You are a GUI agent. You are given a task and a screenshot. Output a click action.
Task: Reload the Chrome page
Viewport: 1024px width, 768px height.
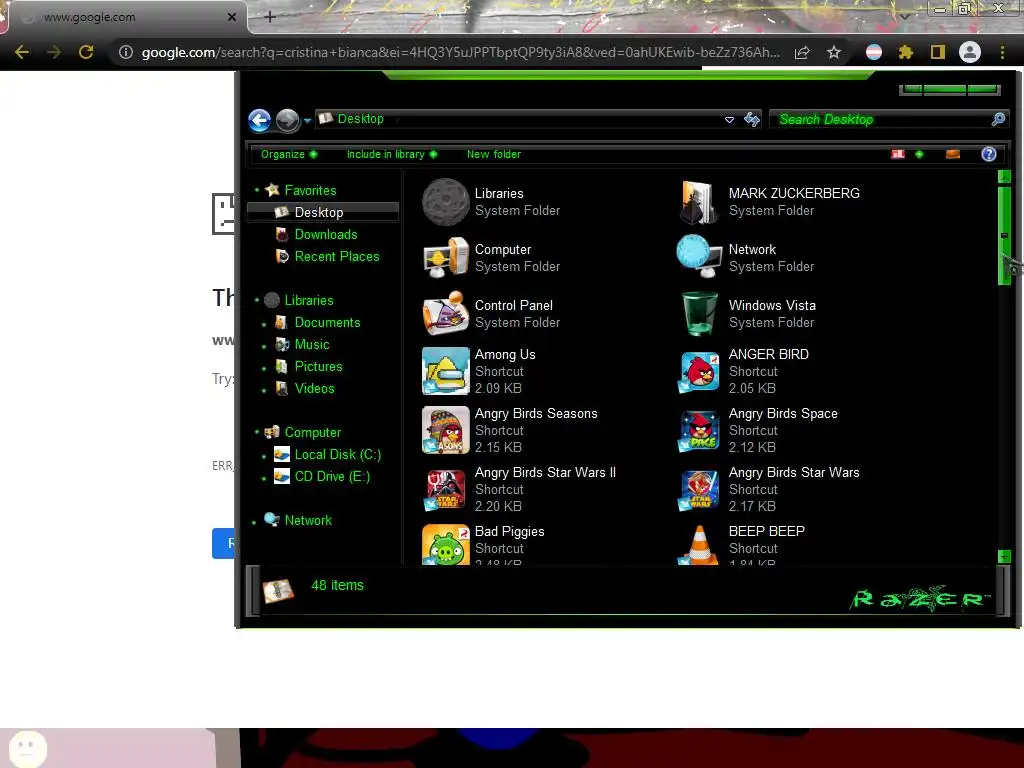pos(86,52)
